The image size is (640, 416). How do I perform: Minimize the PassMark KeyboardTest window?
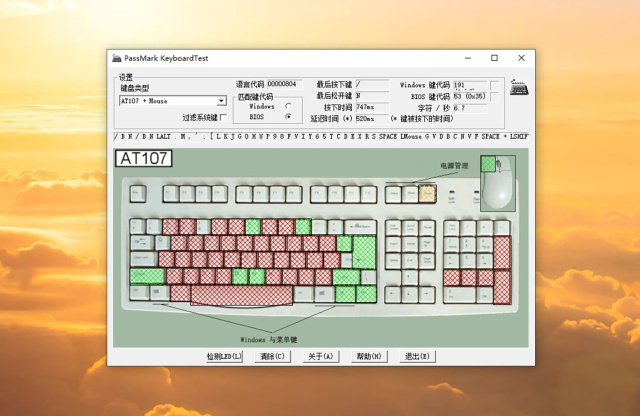[468, 58]
